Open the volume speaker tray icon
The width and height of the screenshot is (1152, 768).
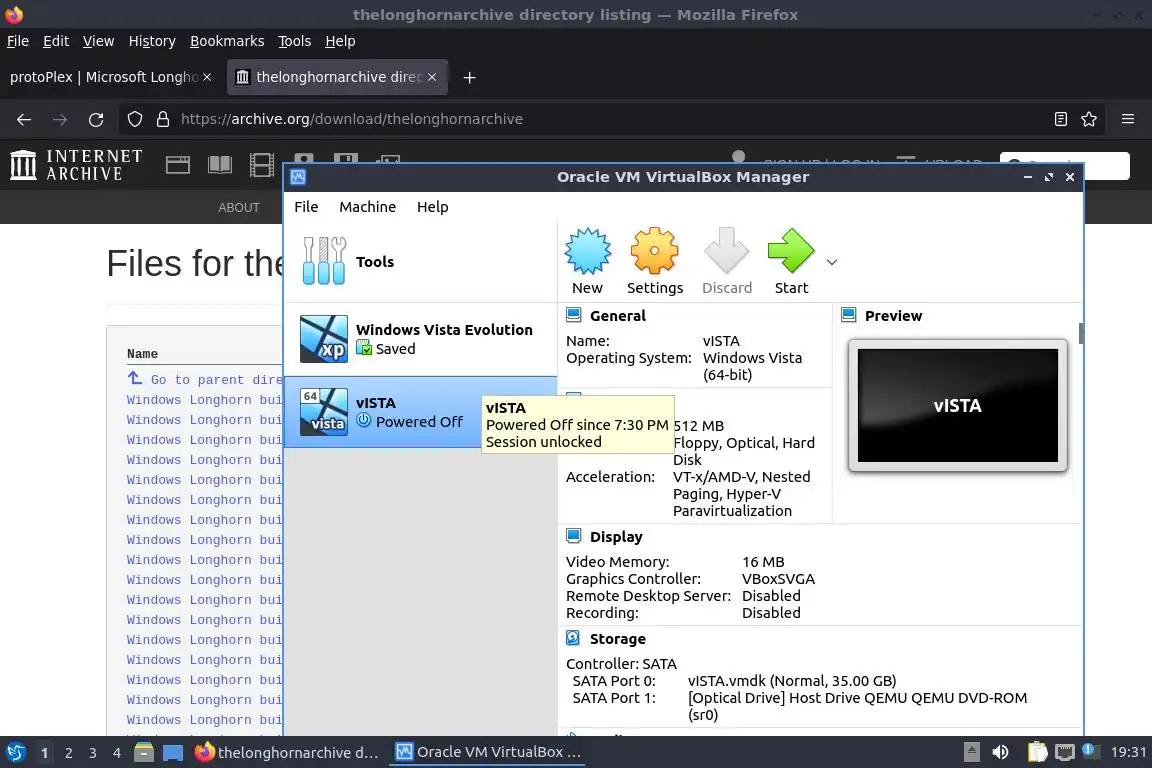pyautogui.click(x=1000, y=753)
